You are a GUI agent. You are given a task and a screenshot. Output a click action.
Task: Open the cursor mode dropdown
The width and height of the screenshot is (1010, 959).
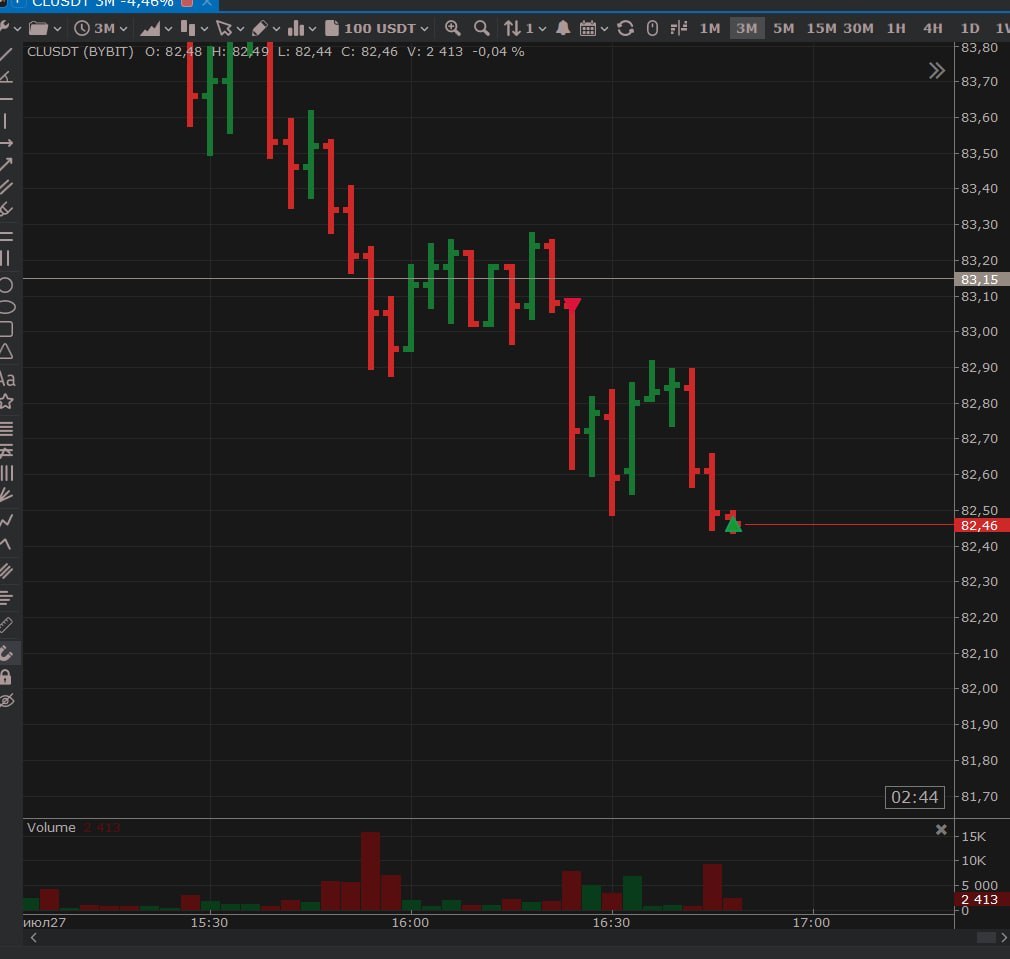[230, 28]
